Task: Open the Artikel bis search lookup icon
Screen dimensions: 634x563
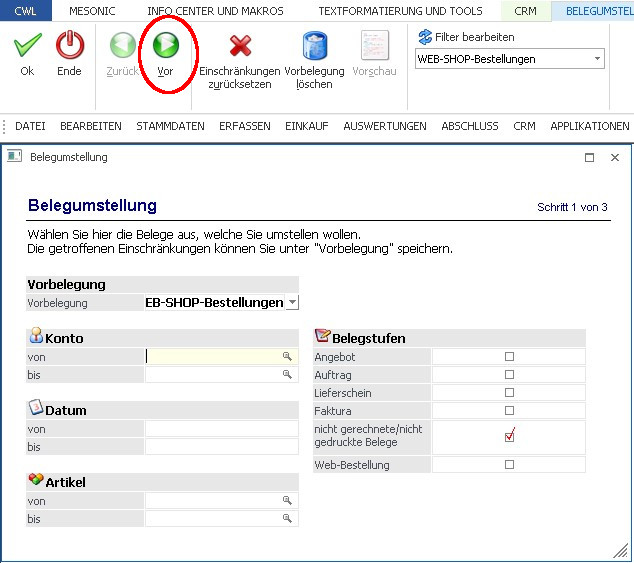Action: coord(287,518)
